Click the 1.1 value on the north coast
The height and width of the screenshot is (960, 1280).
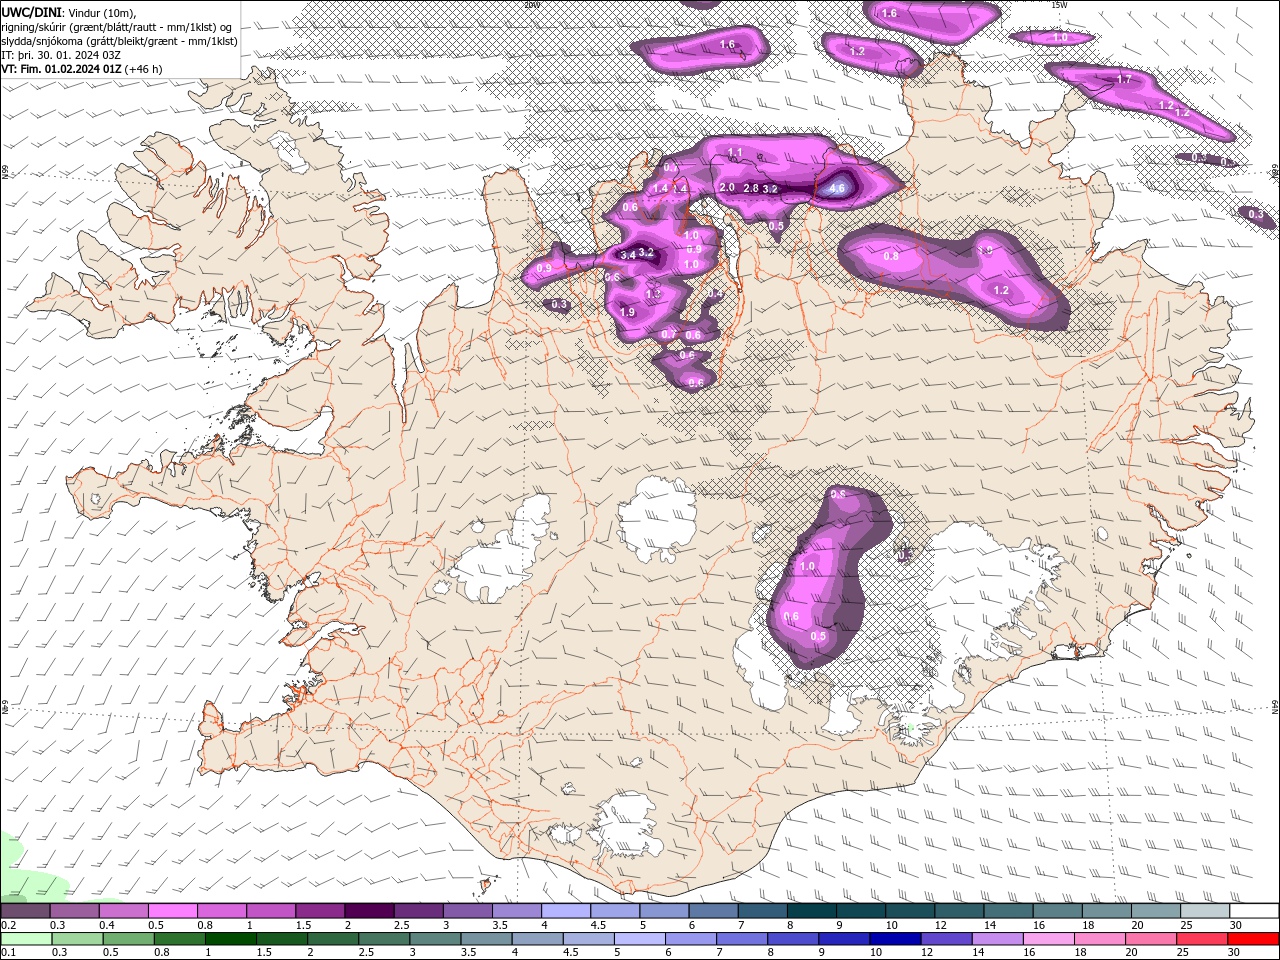735,152
